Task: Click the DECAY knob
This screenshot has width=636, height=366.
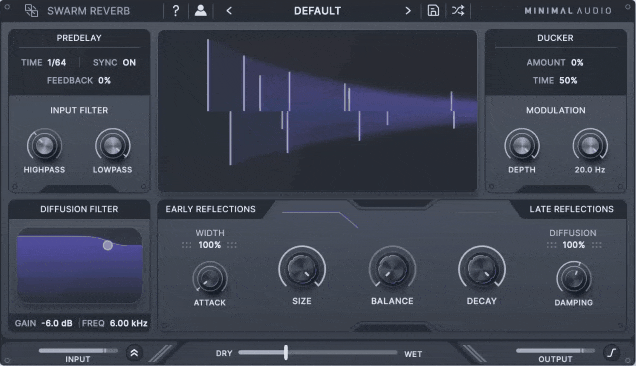Action: click(482, 269)
